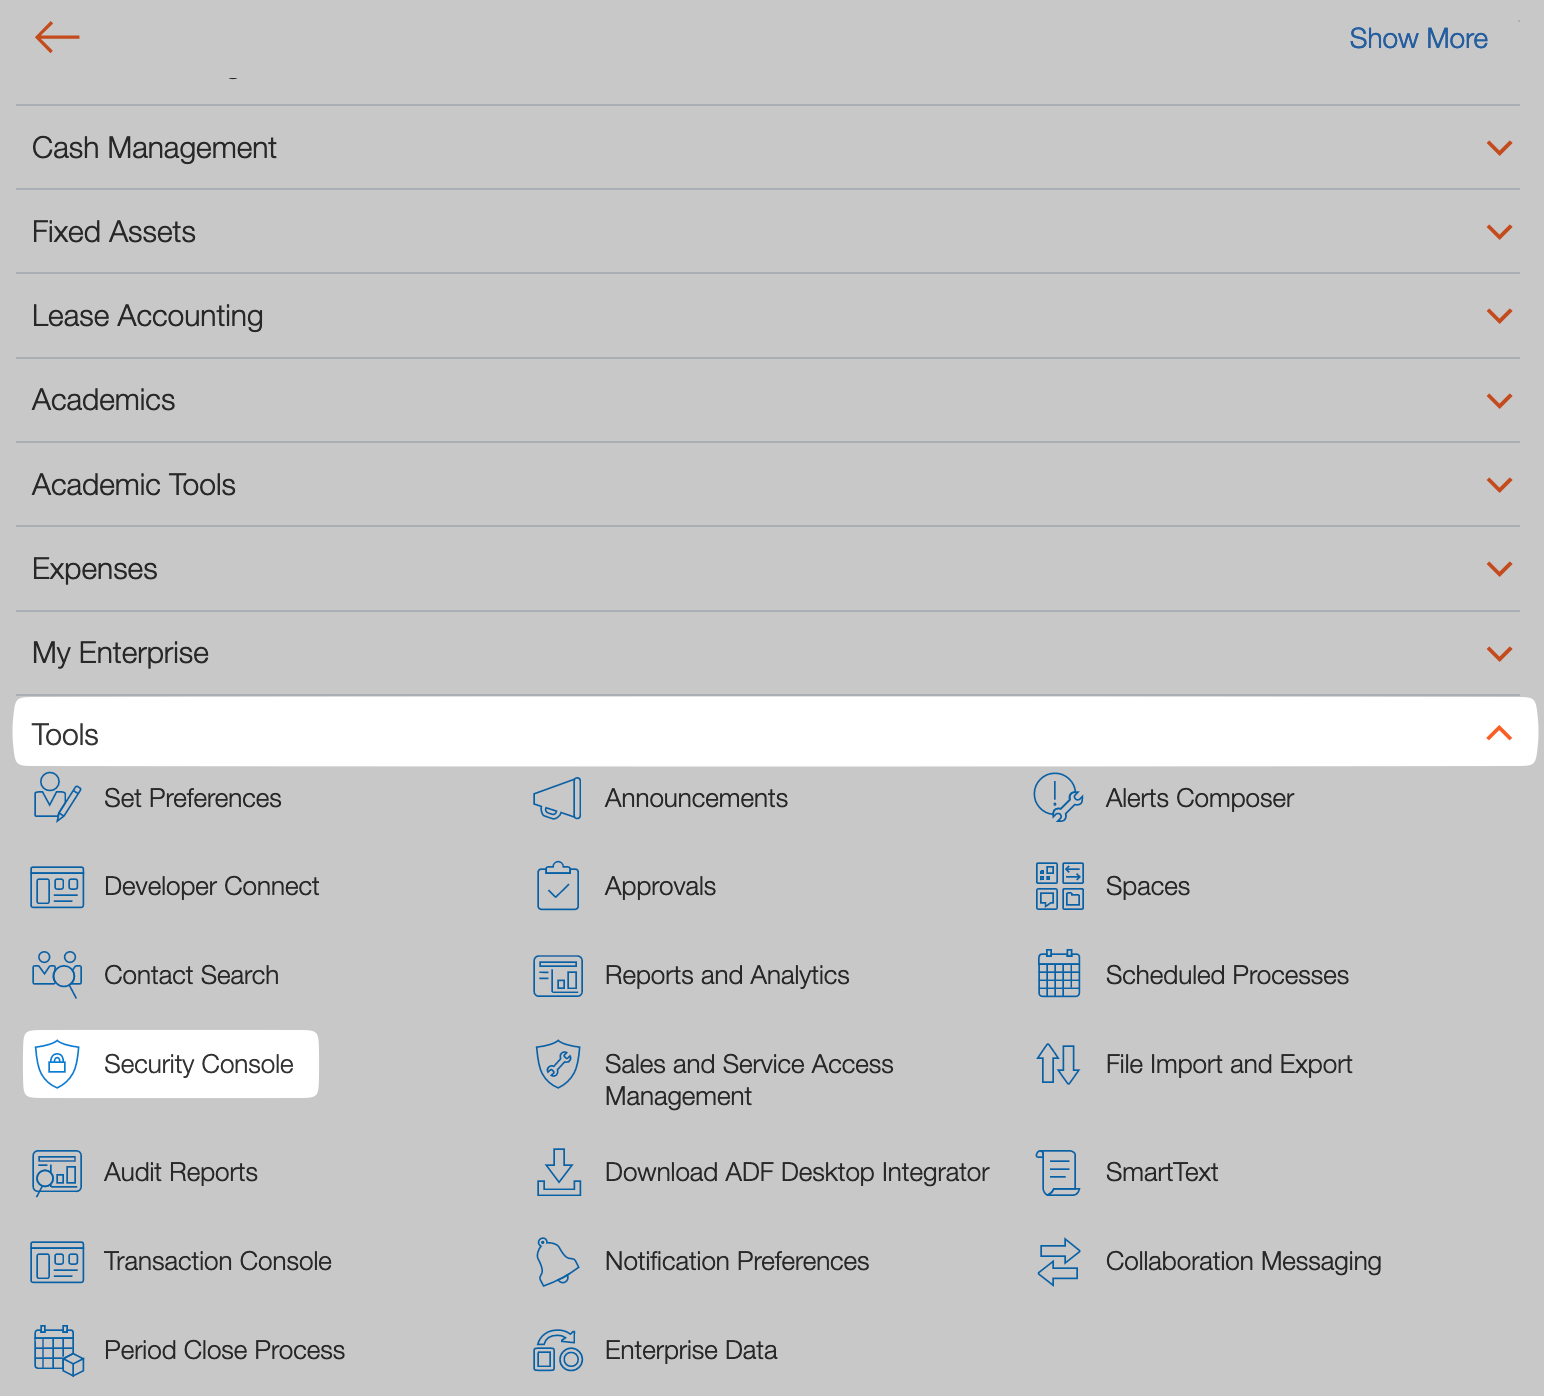Click the Download ADF Desktop Integrator icon

(x=558, y=1172)
